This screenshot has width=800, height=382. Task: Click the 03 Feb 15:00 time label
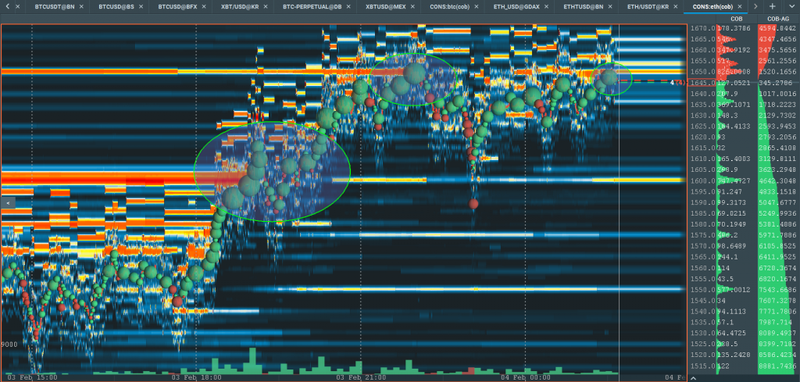(x=32, y=378)
